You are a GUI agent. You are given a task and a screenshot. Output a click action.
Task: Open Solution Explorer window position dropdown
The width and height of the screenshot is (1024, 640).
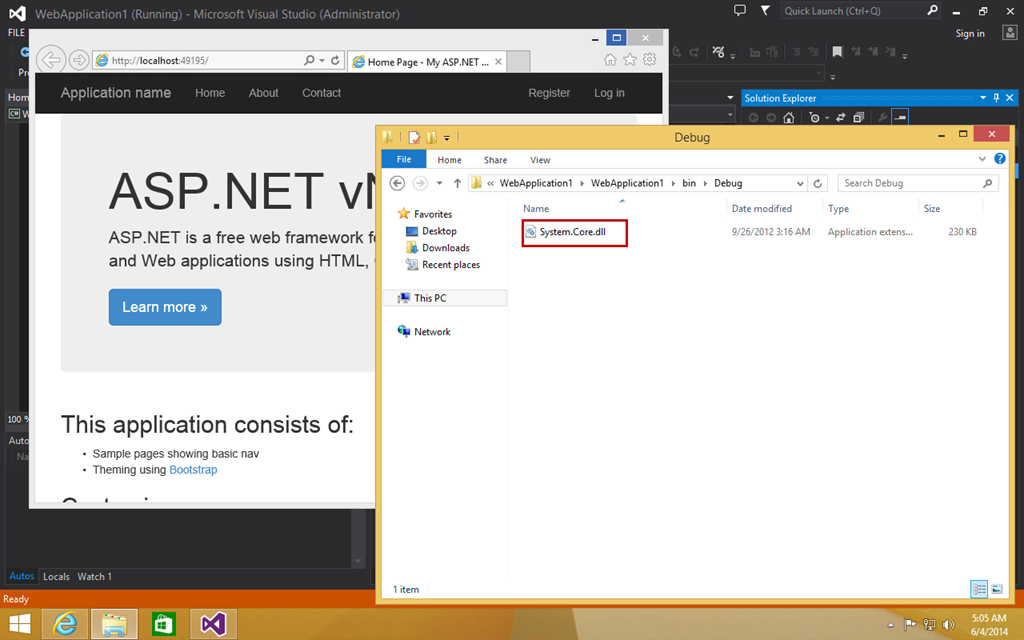point(983,98)
